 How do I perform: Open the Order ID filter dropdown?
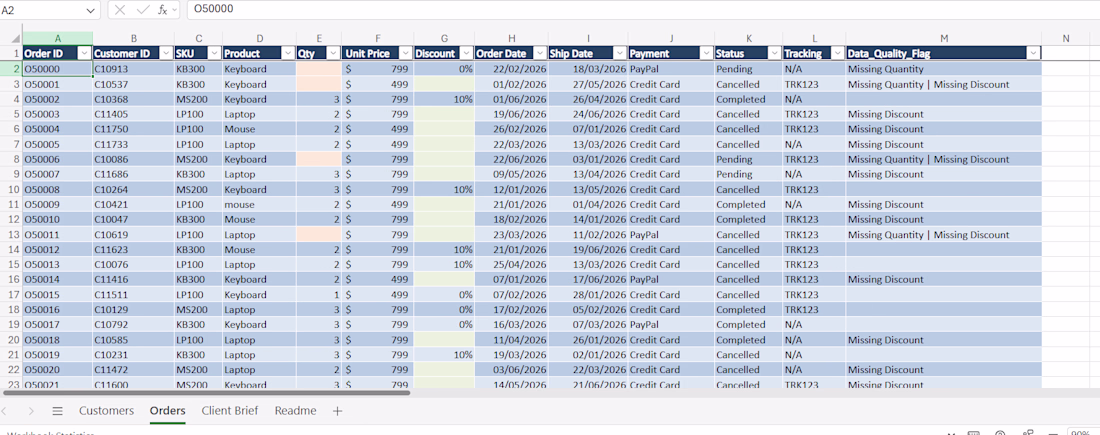tap(85, 53)
